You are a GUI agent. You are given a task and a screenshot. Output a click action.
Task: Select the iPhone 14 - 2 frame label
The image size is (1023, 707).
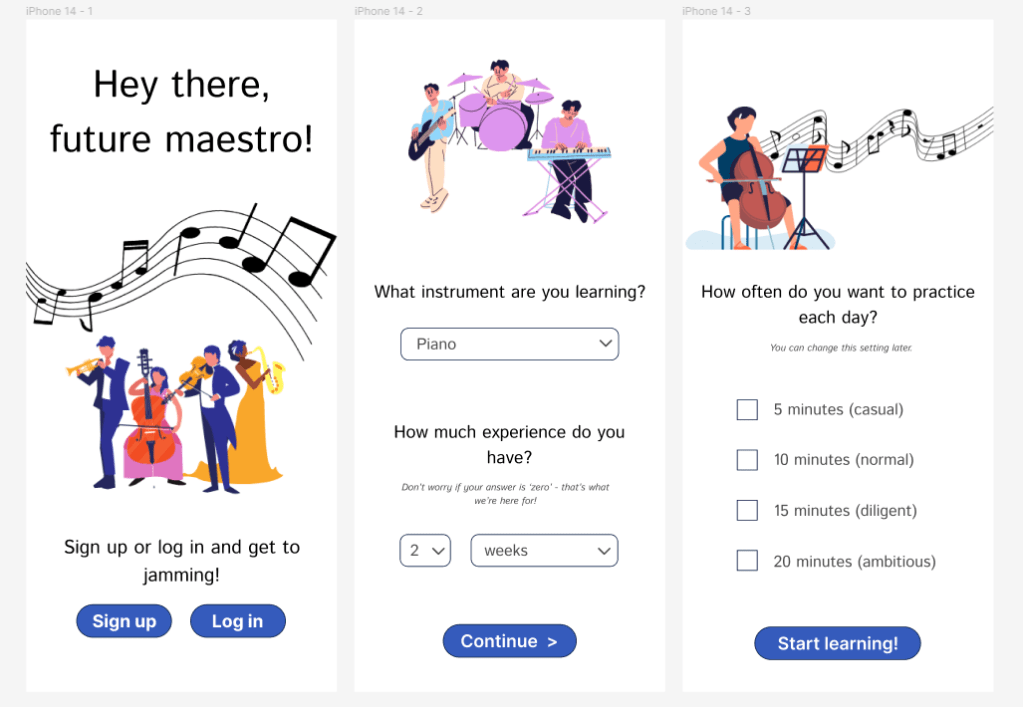388,11
